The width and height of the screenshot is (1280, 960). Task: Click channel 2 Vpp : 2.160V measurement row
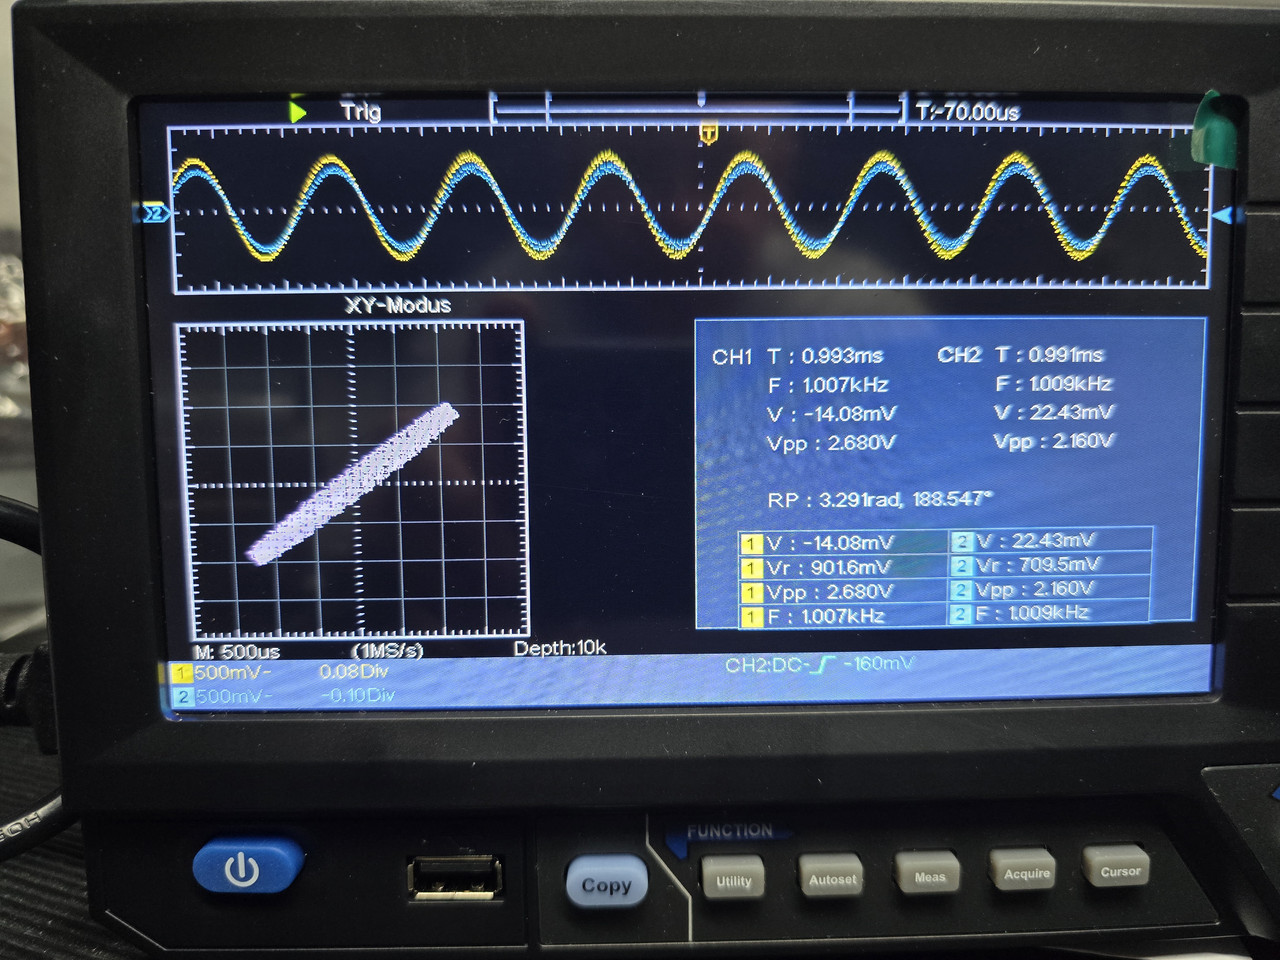[1050, 589]
